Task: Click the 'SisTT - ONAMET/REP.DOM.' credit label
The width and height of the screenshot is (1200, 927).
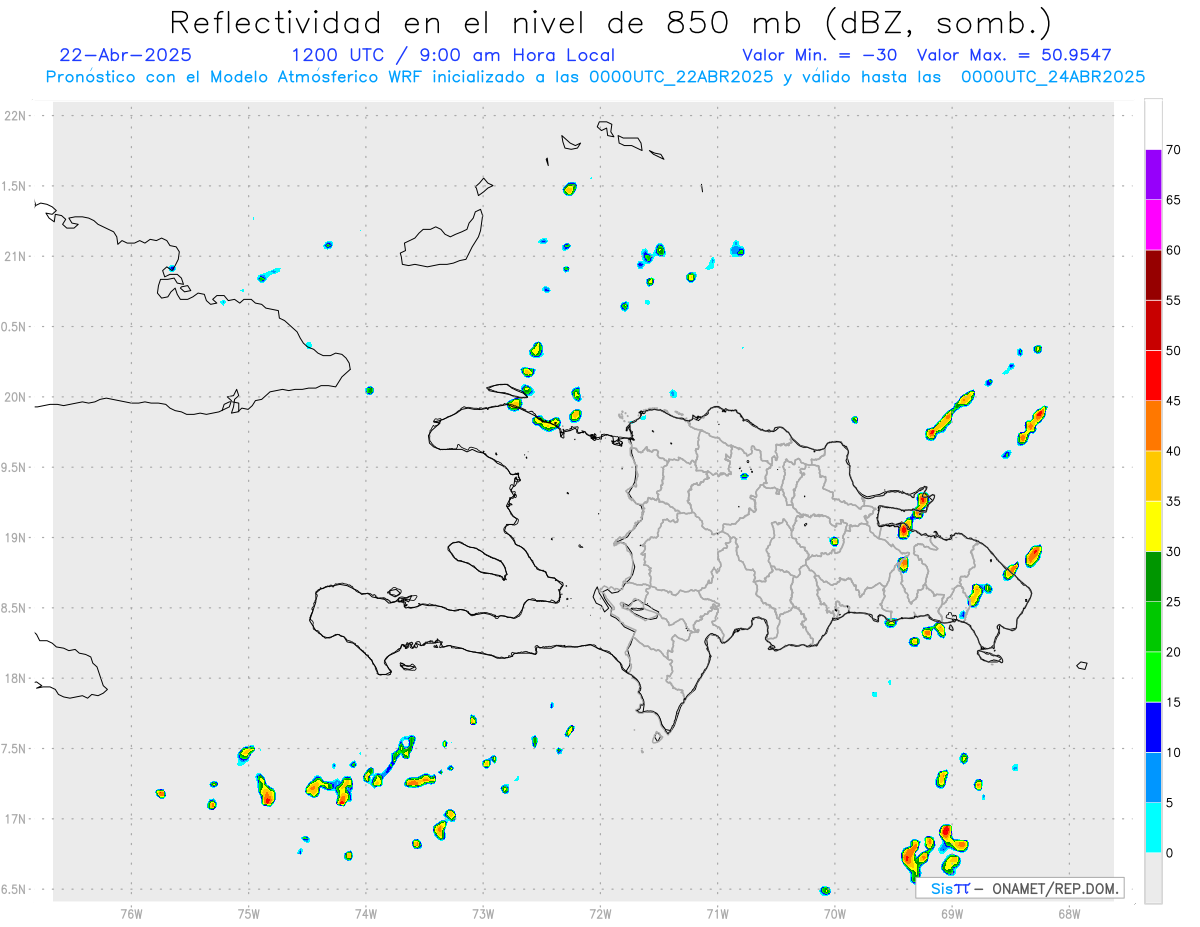Action: point(1020,888)
